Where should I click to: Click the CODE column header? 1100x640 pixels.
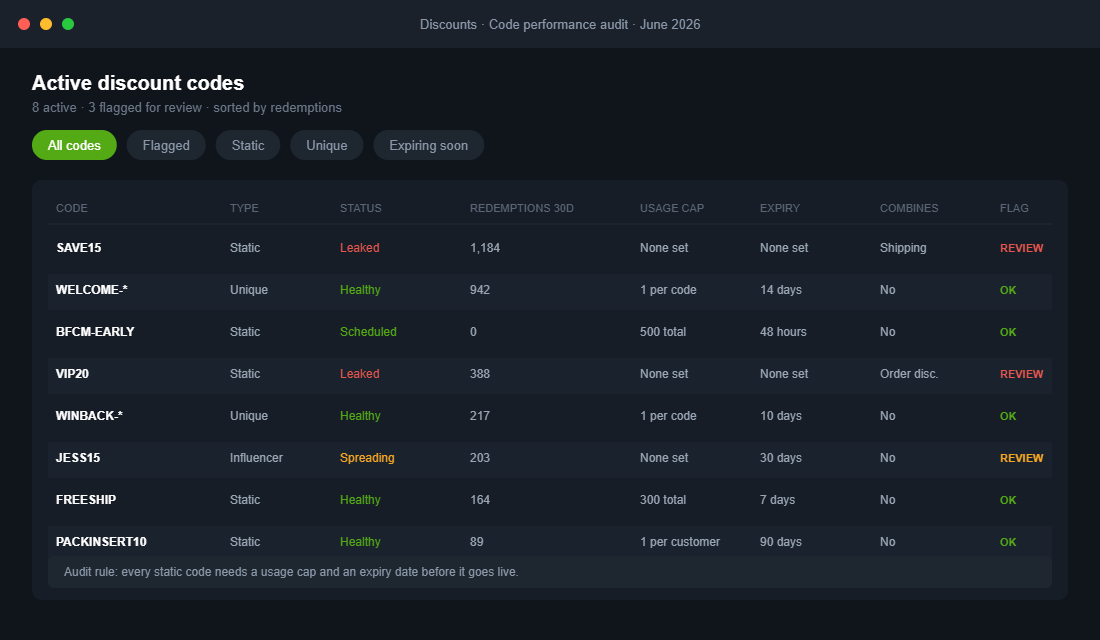[72, 208]
